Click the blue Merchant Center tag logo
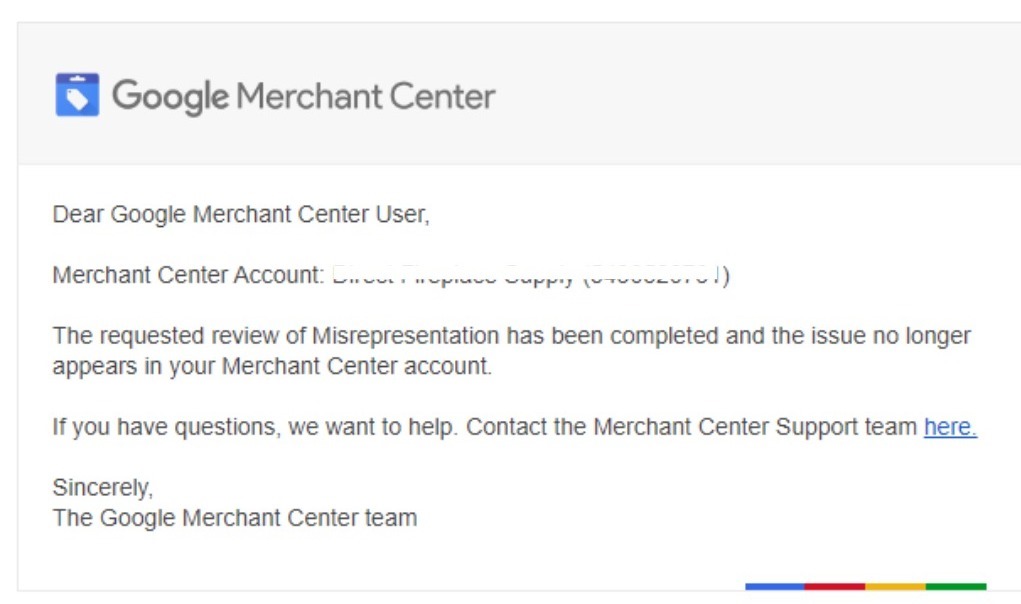The height and width of the screenshot is (604, 1021). click(x=77, y=95)
